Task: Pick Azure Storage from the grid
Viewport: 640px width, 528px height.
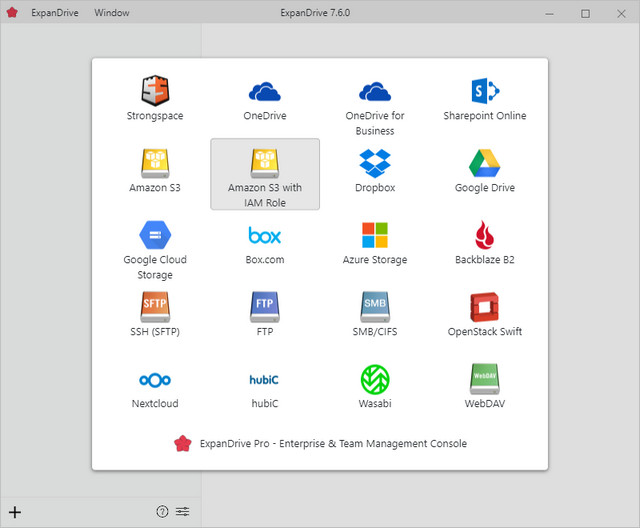Action: pyautogui.click(x=375, y=236)
